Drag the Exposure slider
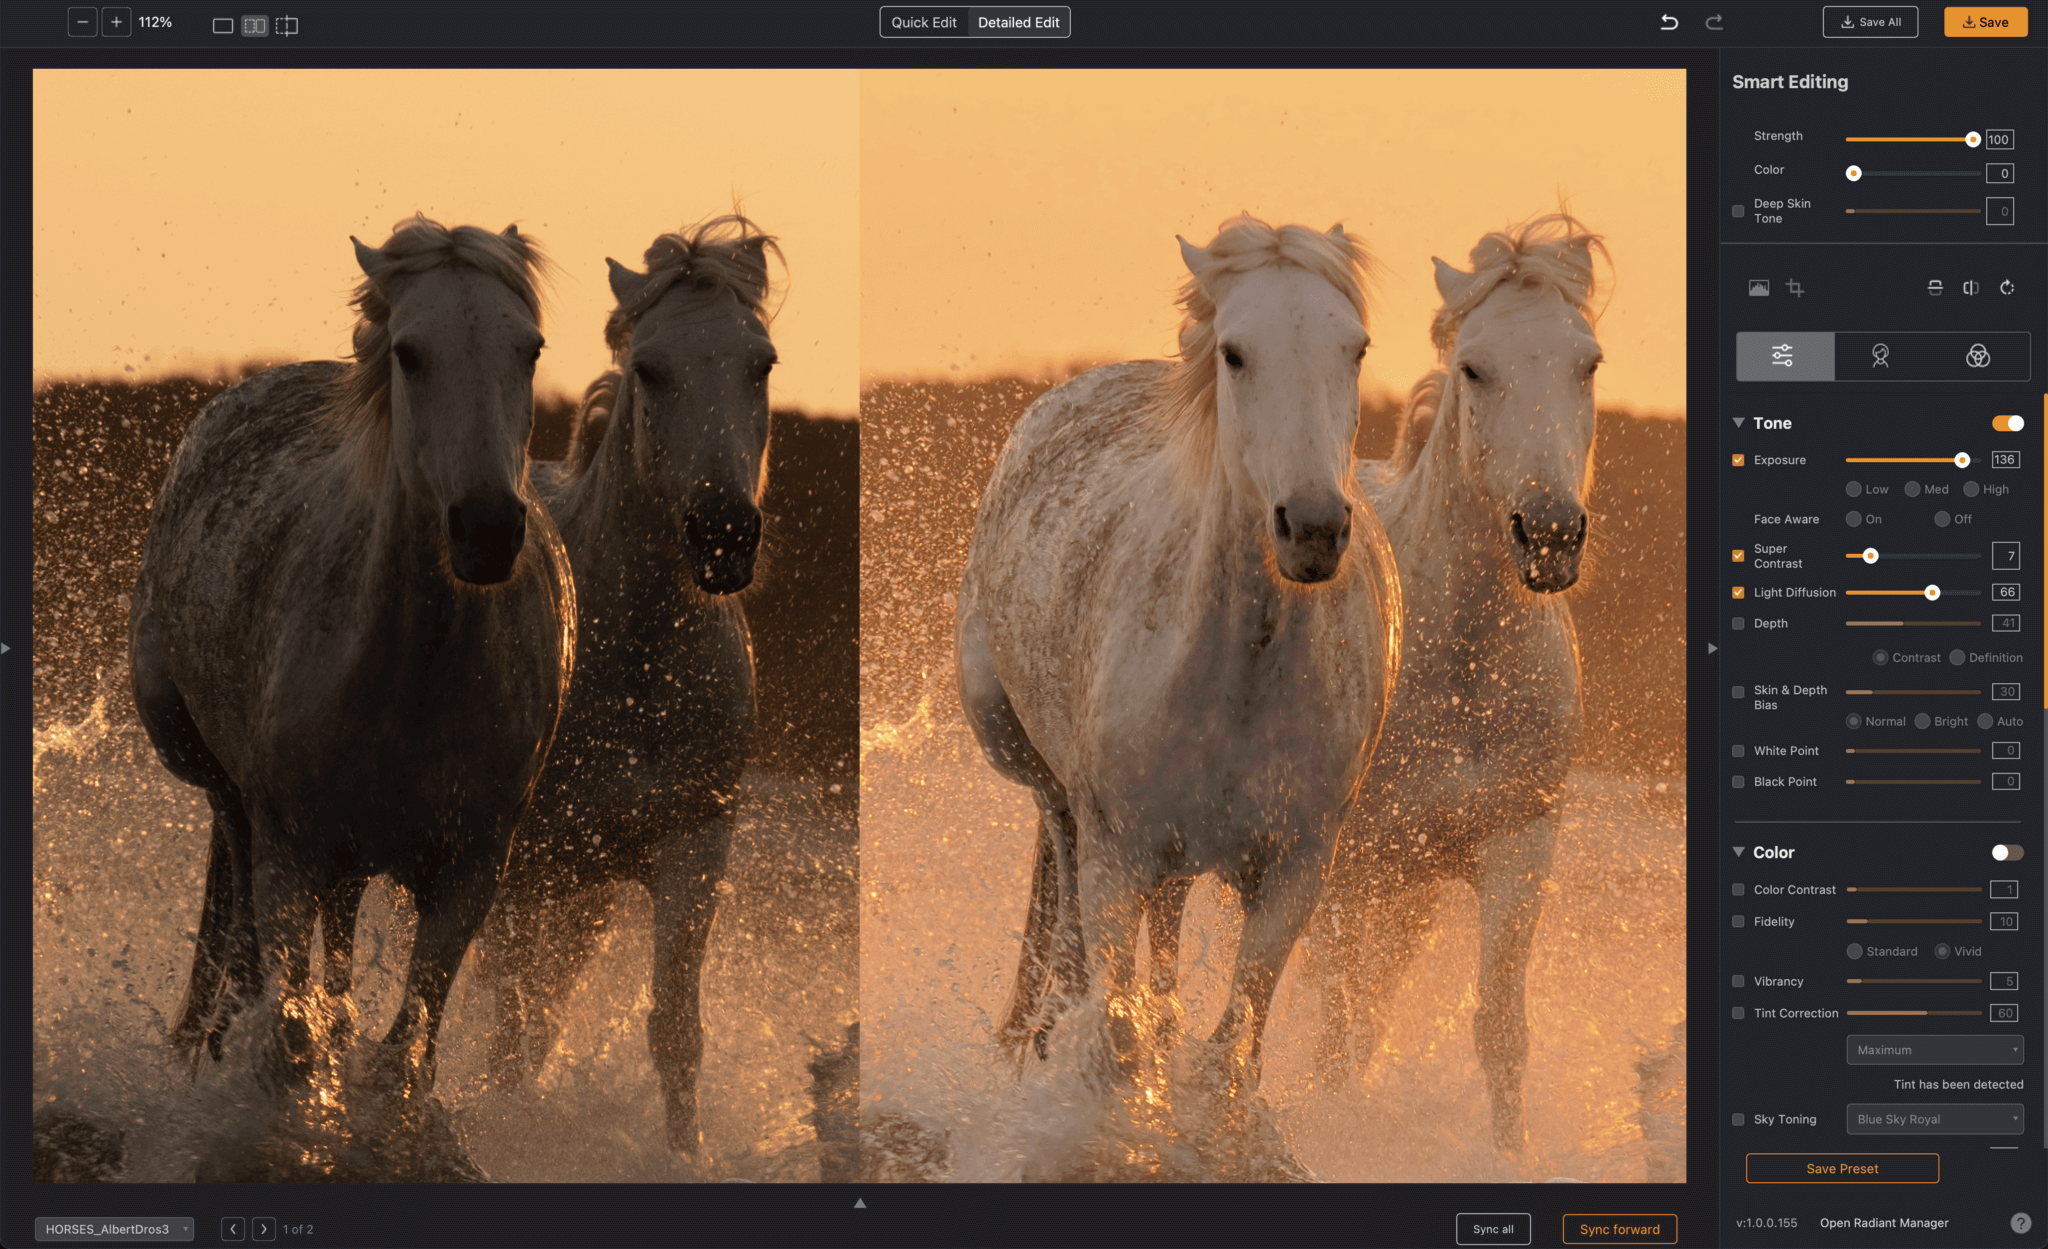The image size is (2048, 1249). click(1962, 459)
